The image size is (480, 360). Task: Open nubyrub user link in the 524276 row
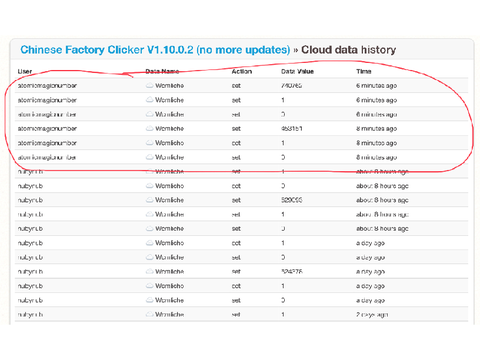click(30, 272)
